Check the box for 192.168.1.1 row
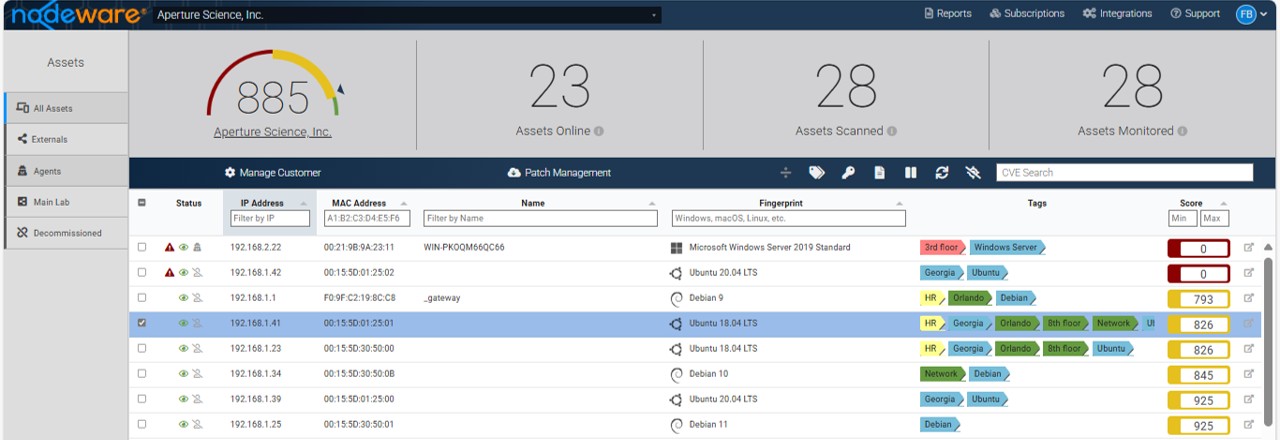 point(141,297)
